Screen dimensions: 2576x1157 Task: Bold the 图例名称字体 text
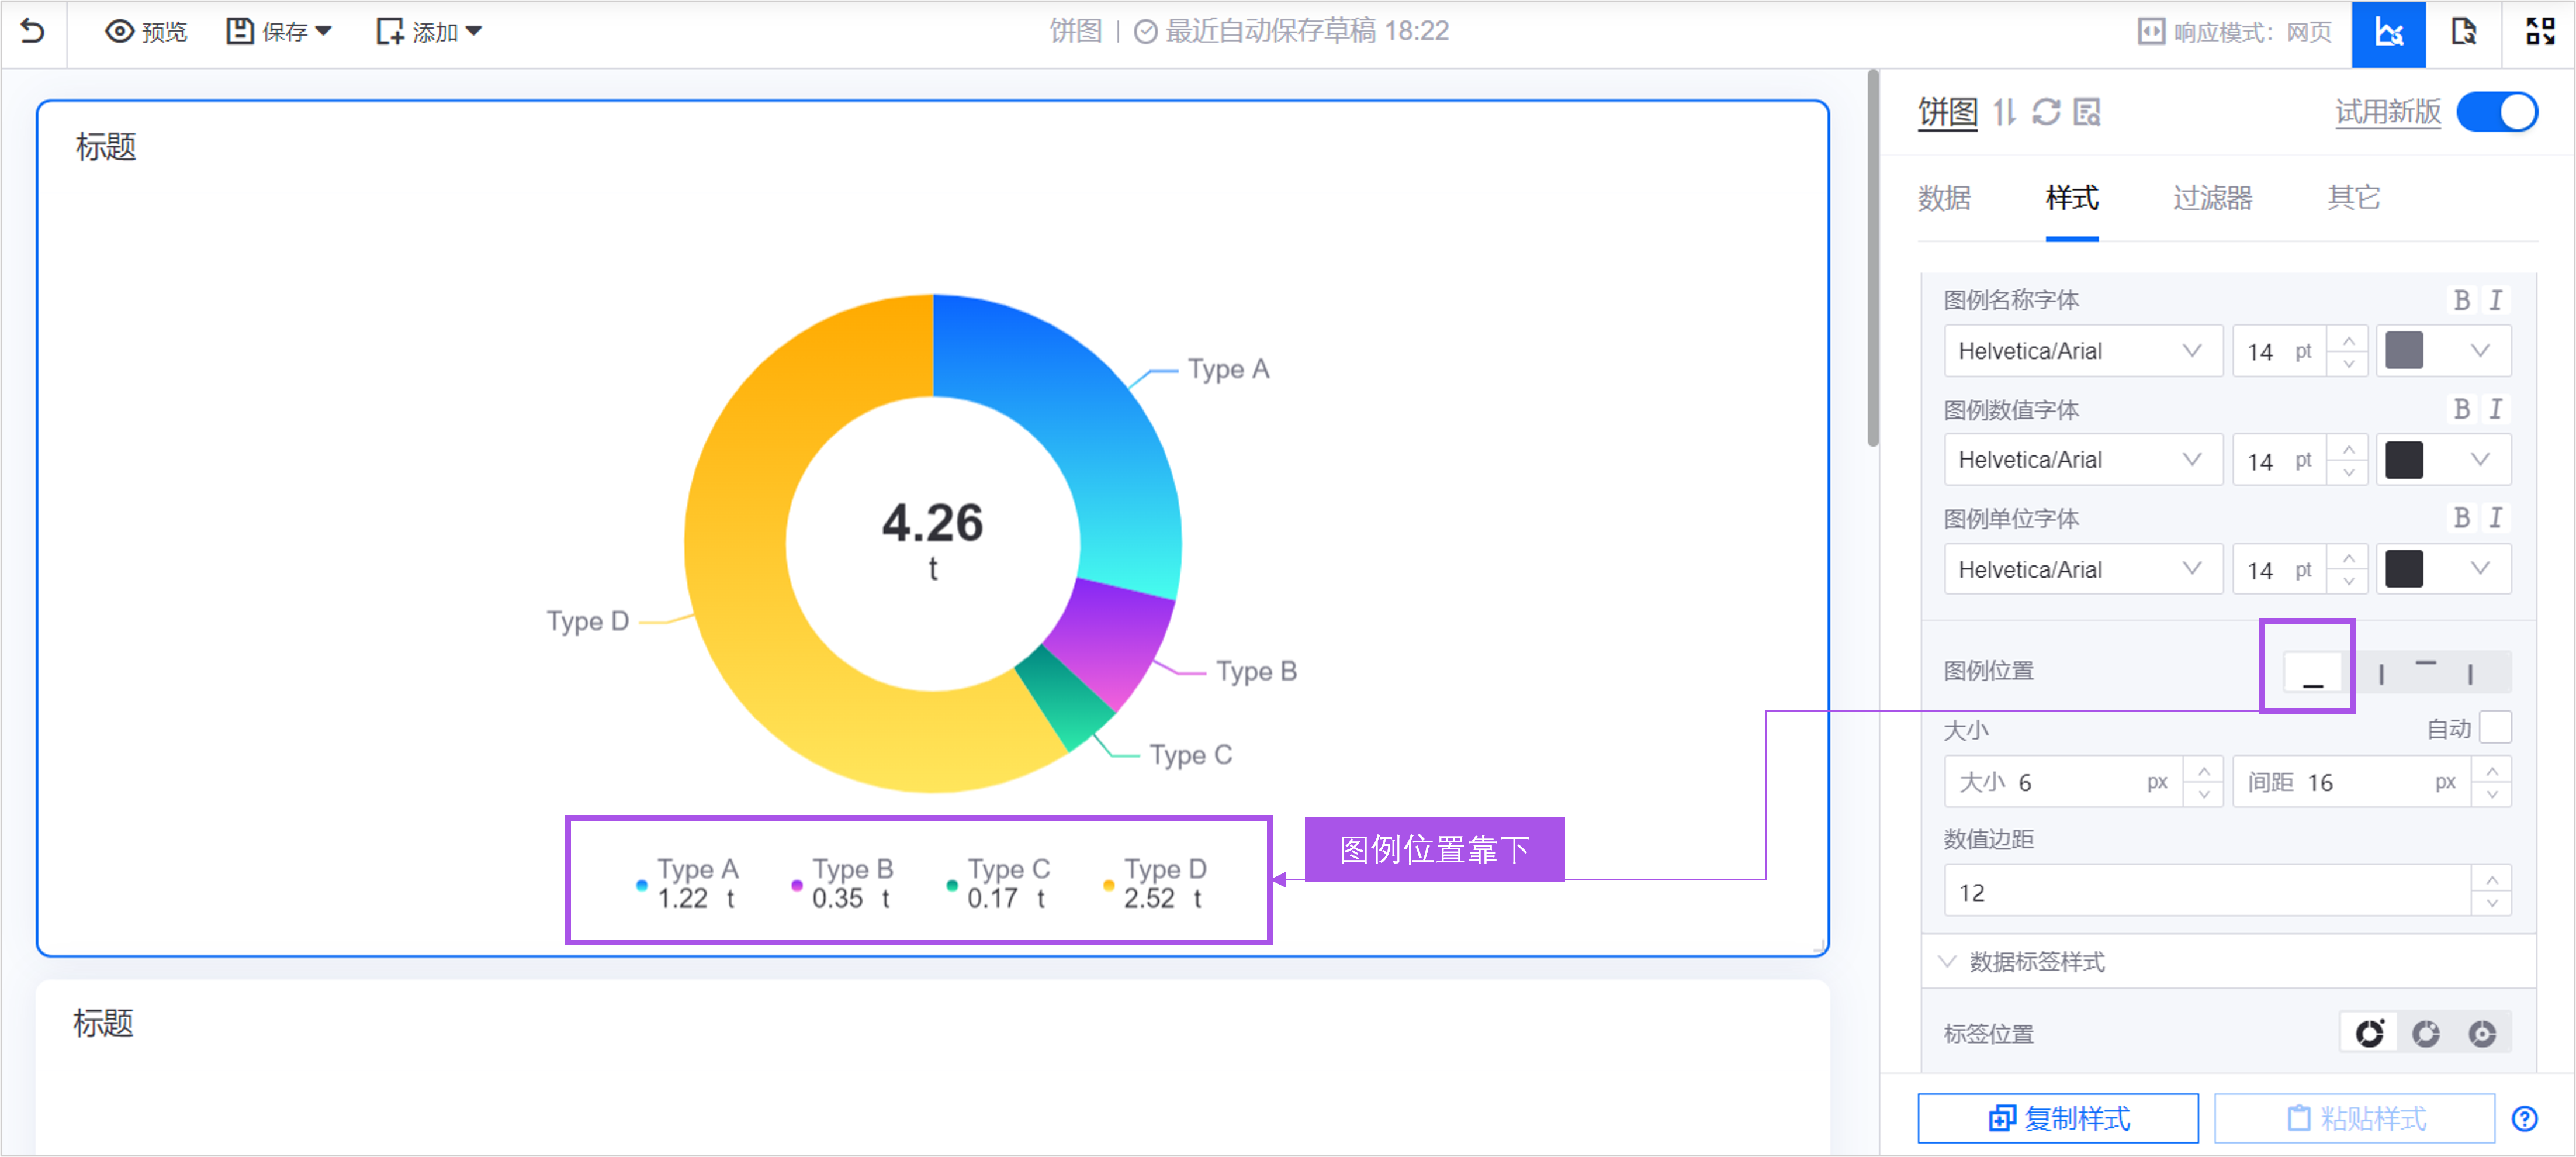click(2461, 300)
